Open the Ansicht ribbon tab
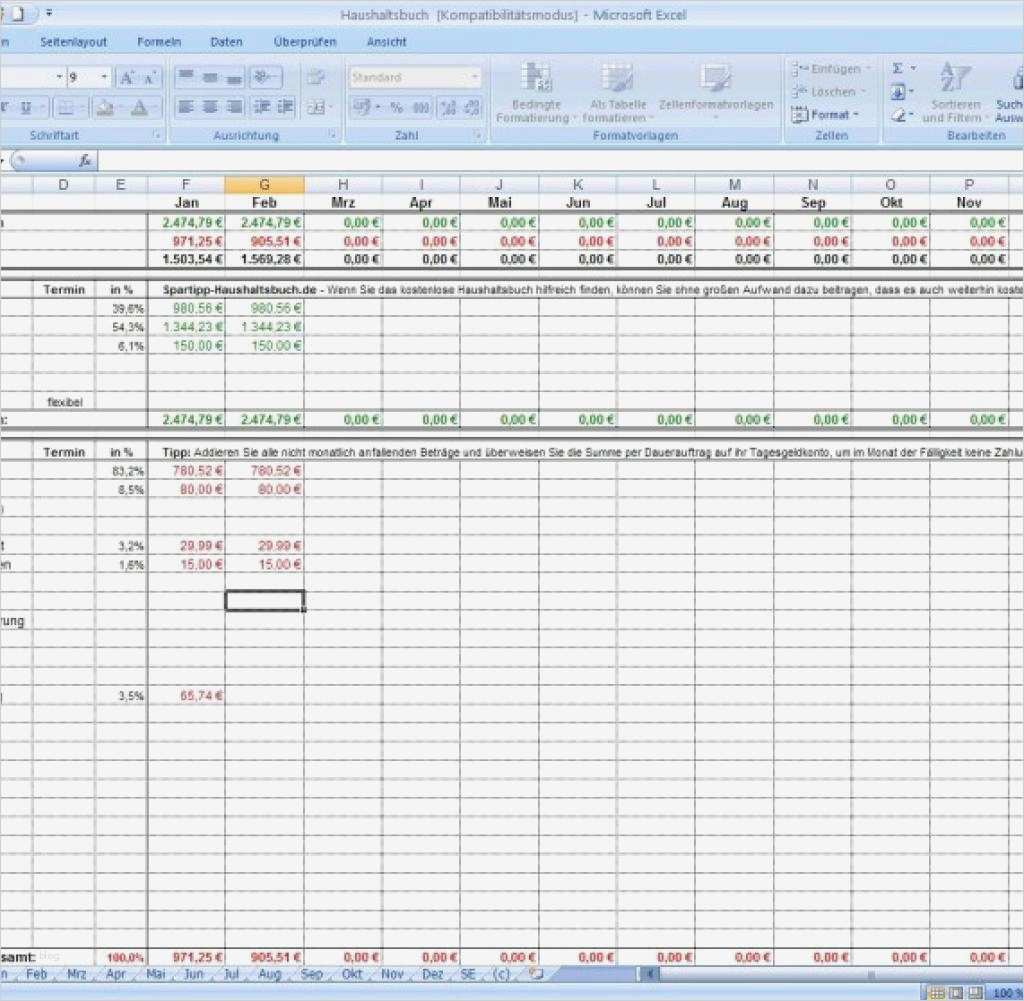Viewport: 1024px width, 1001px height. click(x=386, y=42)
